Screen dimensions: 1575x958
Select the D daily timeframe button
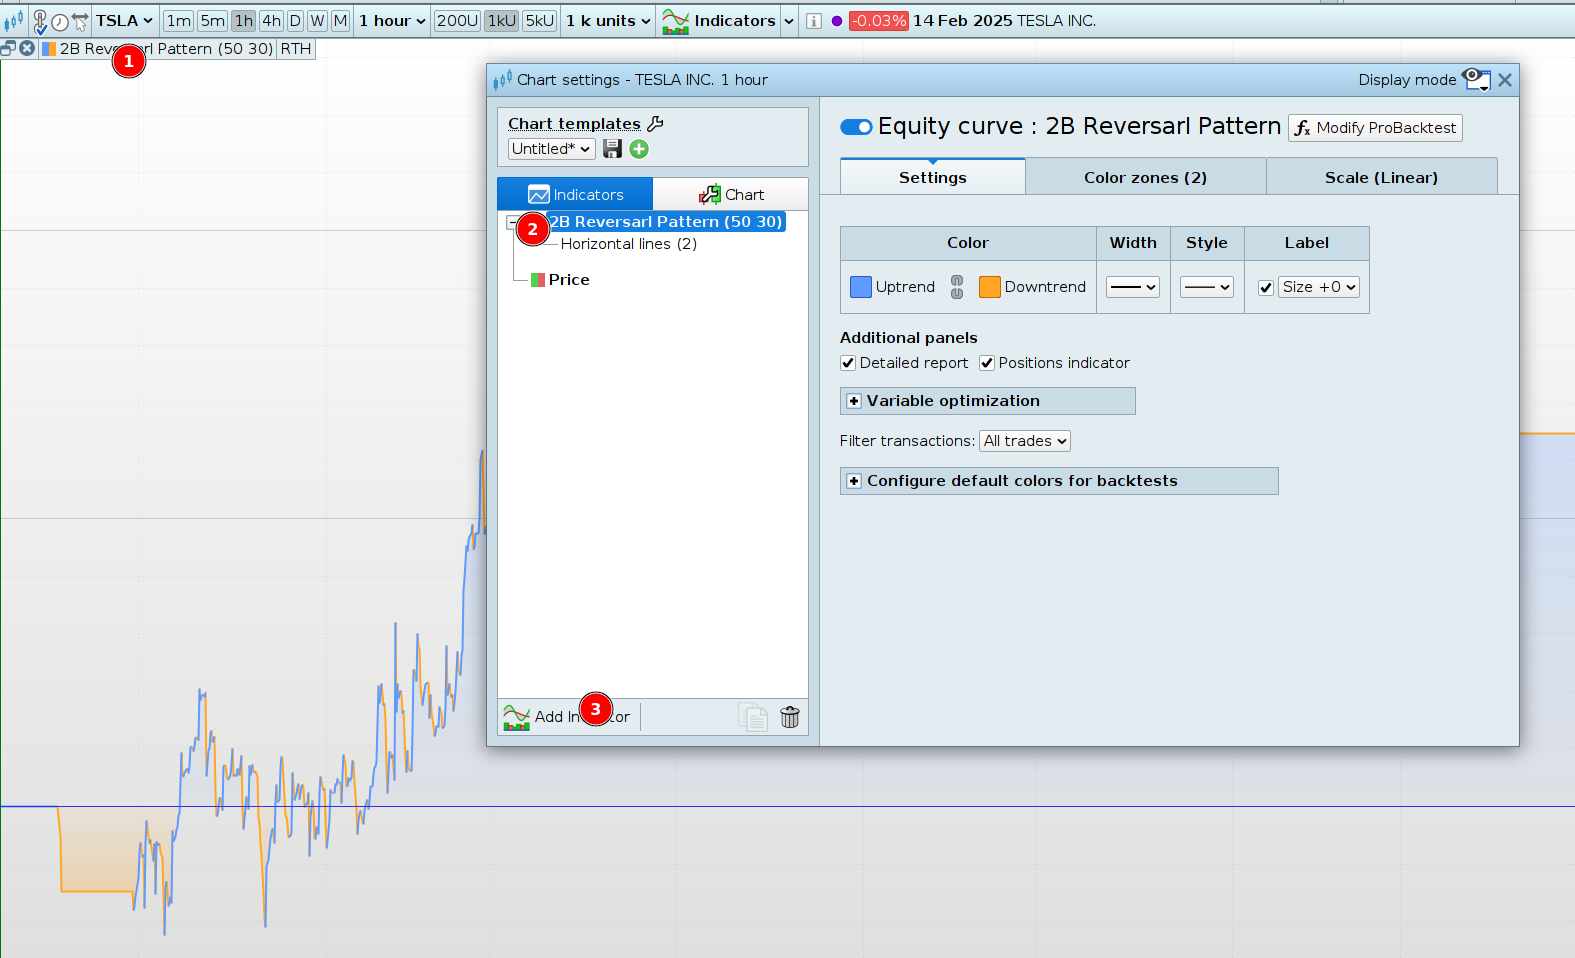pyautogui.click(x=295, y=21)
